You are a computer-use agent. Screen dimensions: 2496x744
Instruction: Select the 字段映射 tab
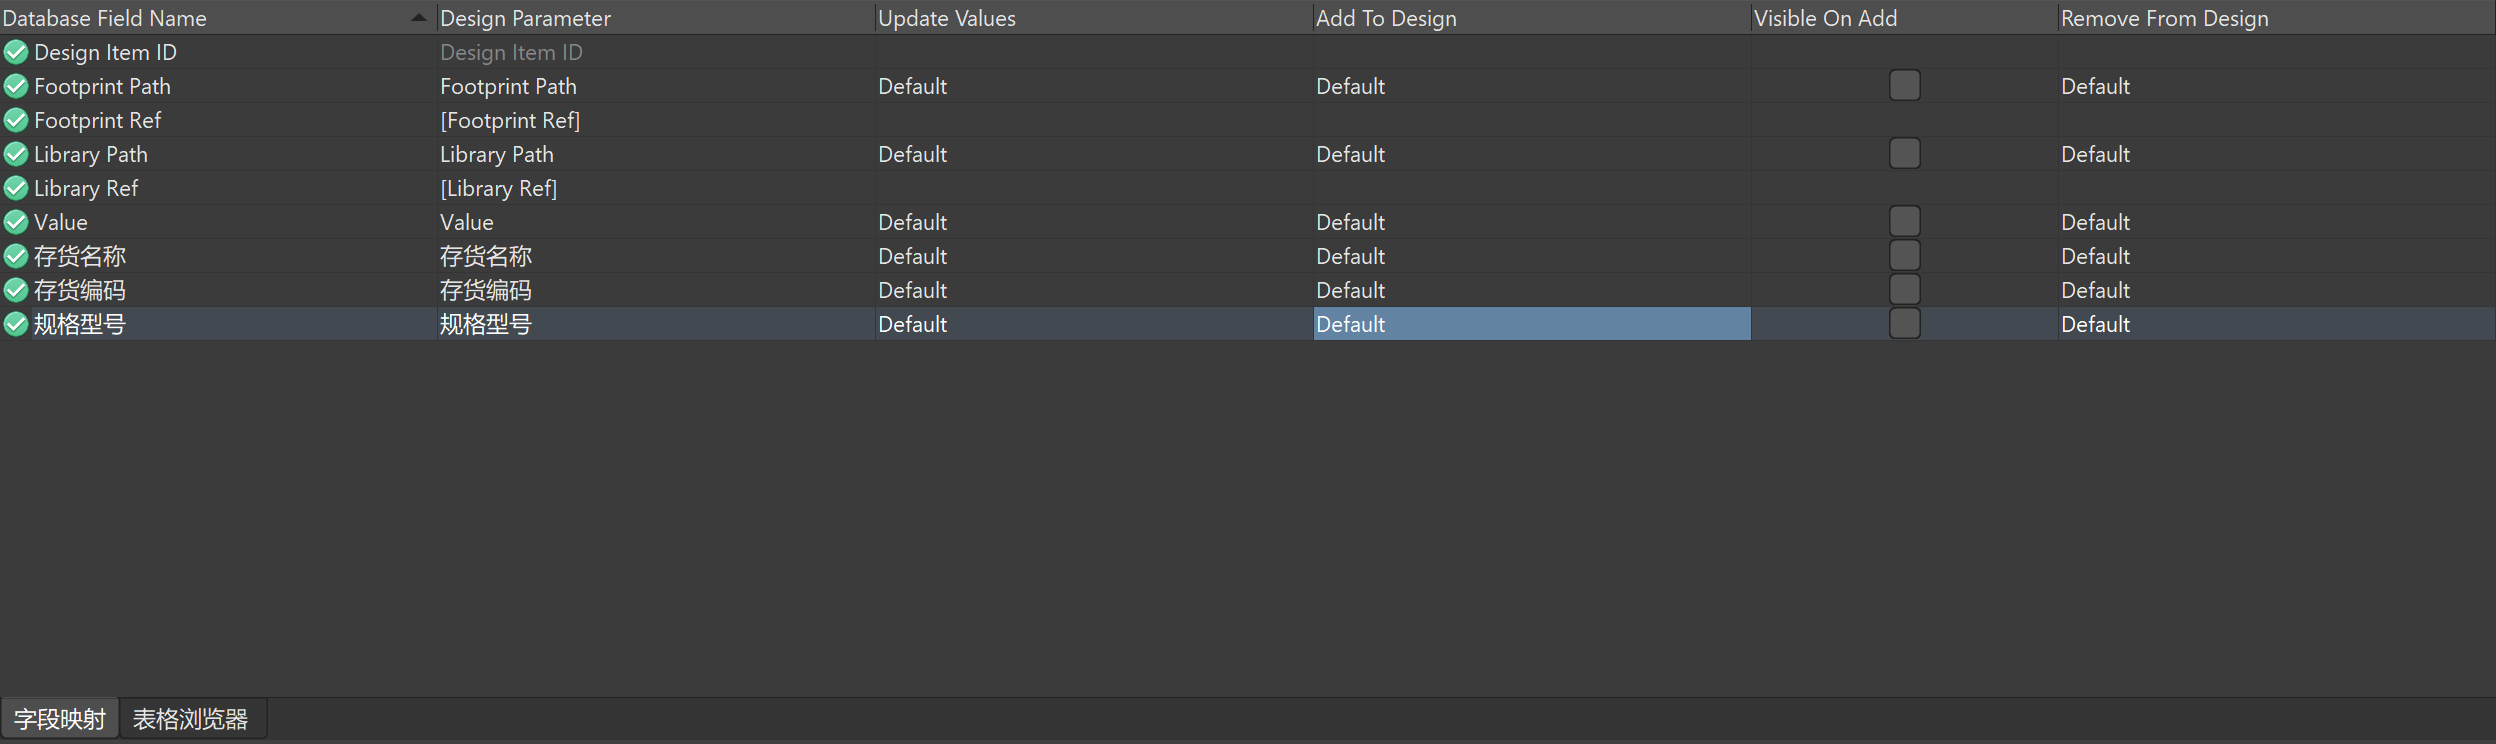(x=60, y=719)
